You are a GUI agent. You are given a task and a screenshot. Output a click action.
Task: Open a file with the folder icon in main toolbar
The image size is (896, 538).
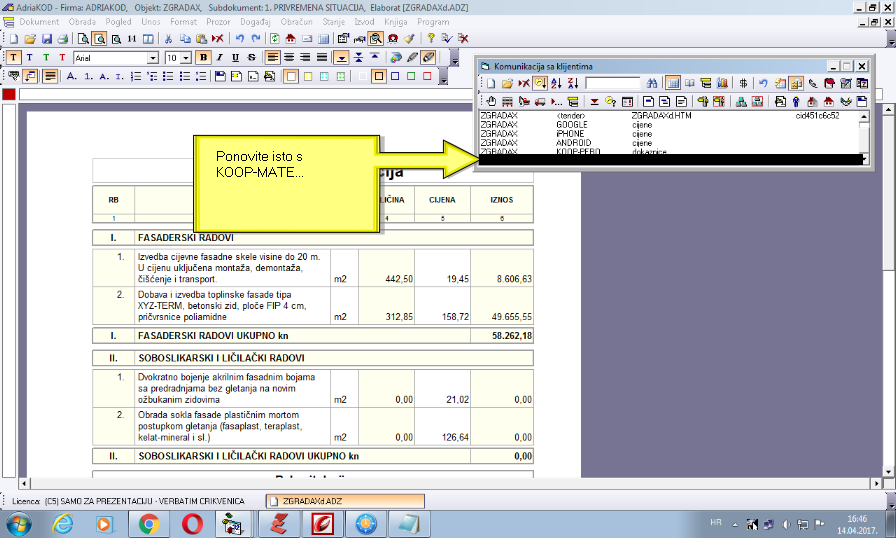(x=30, y=39)
